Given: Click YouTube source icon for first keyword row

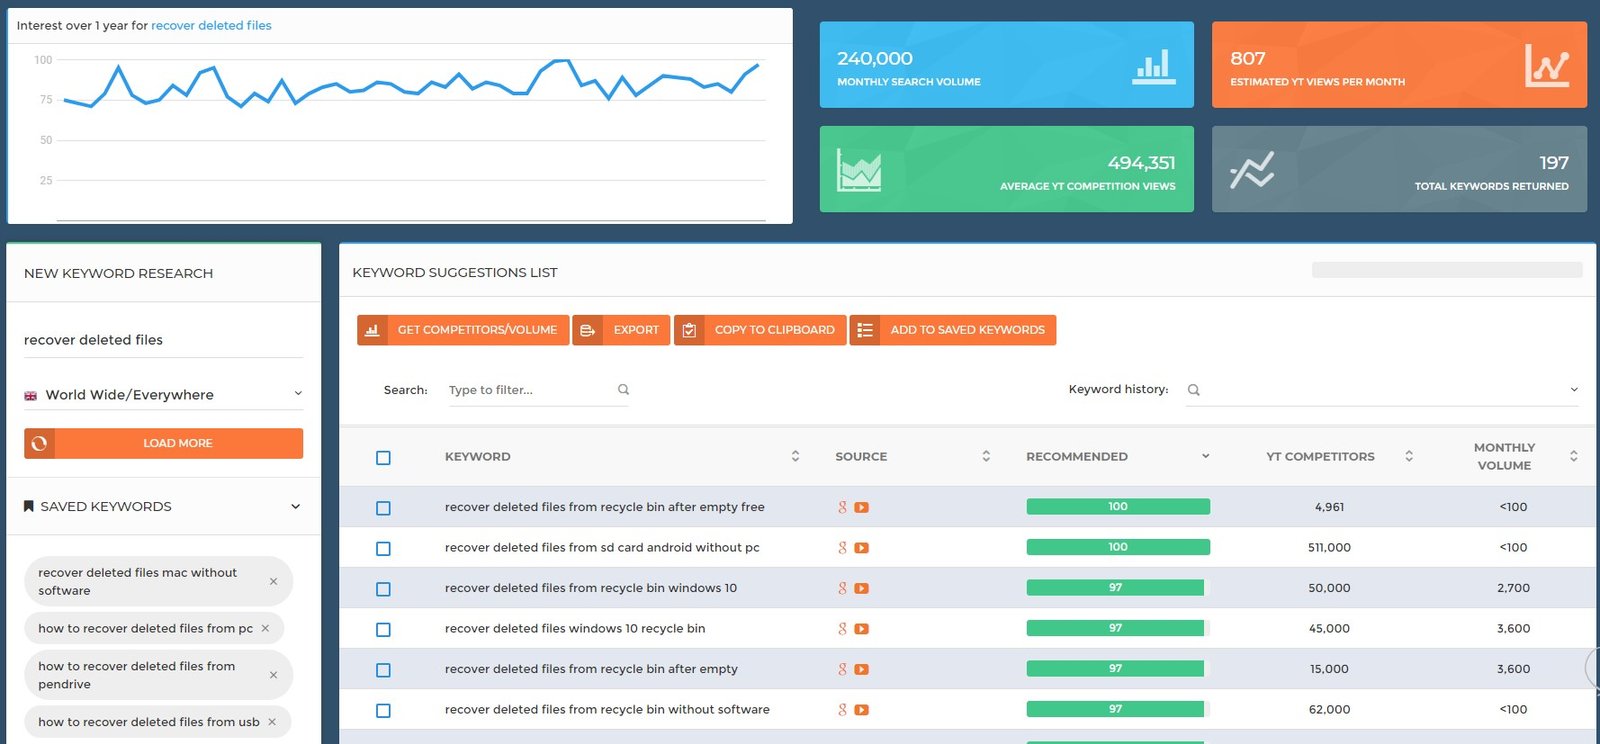Looking at the screenshot, I should (861, 508).
